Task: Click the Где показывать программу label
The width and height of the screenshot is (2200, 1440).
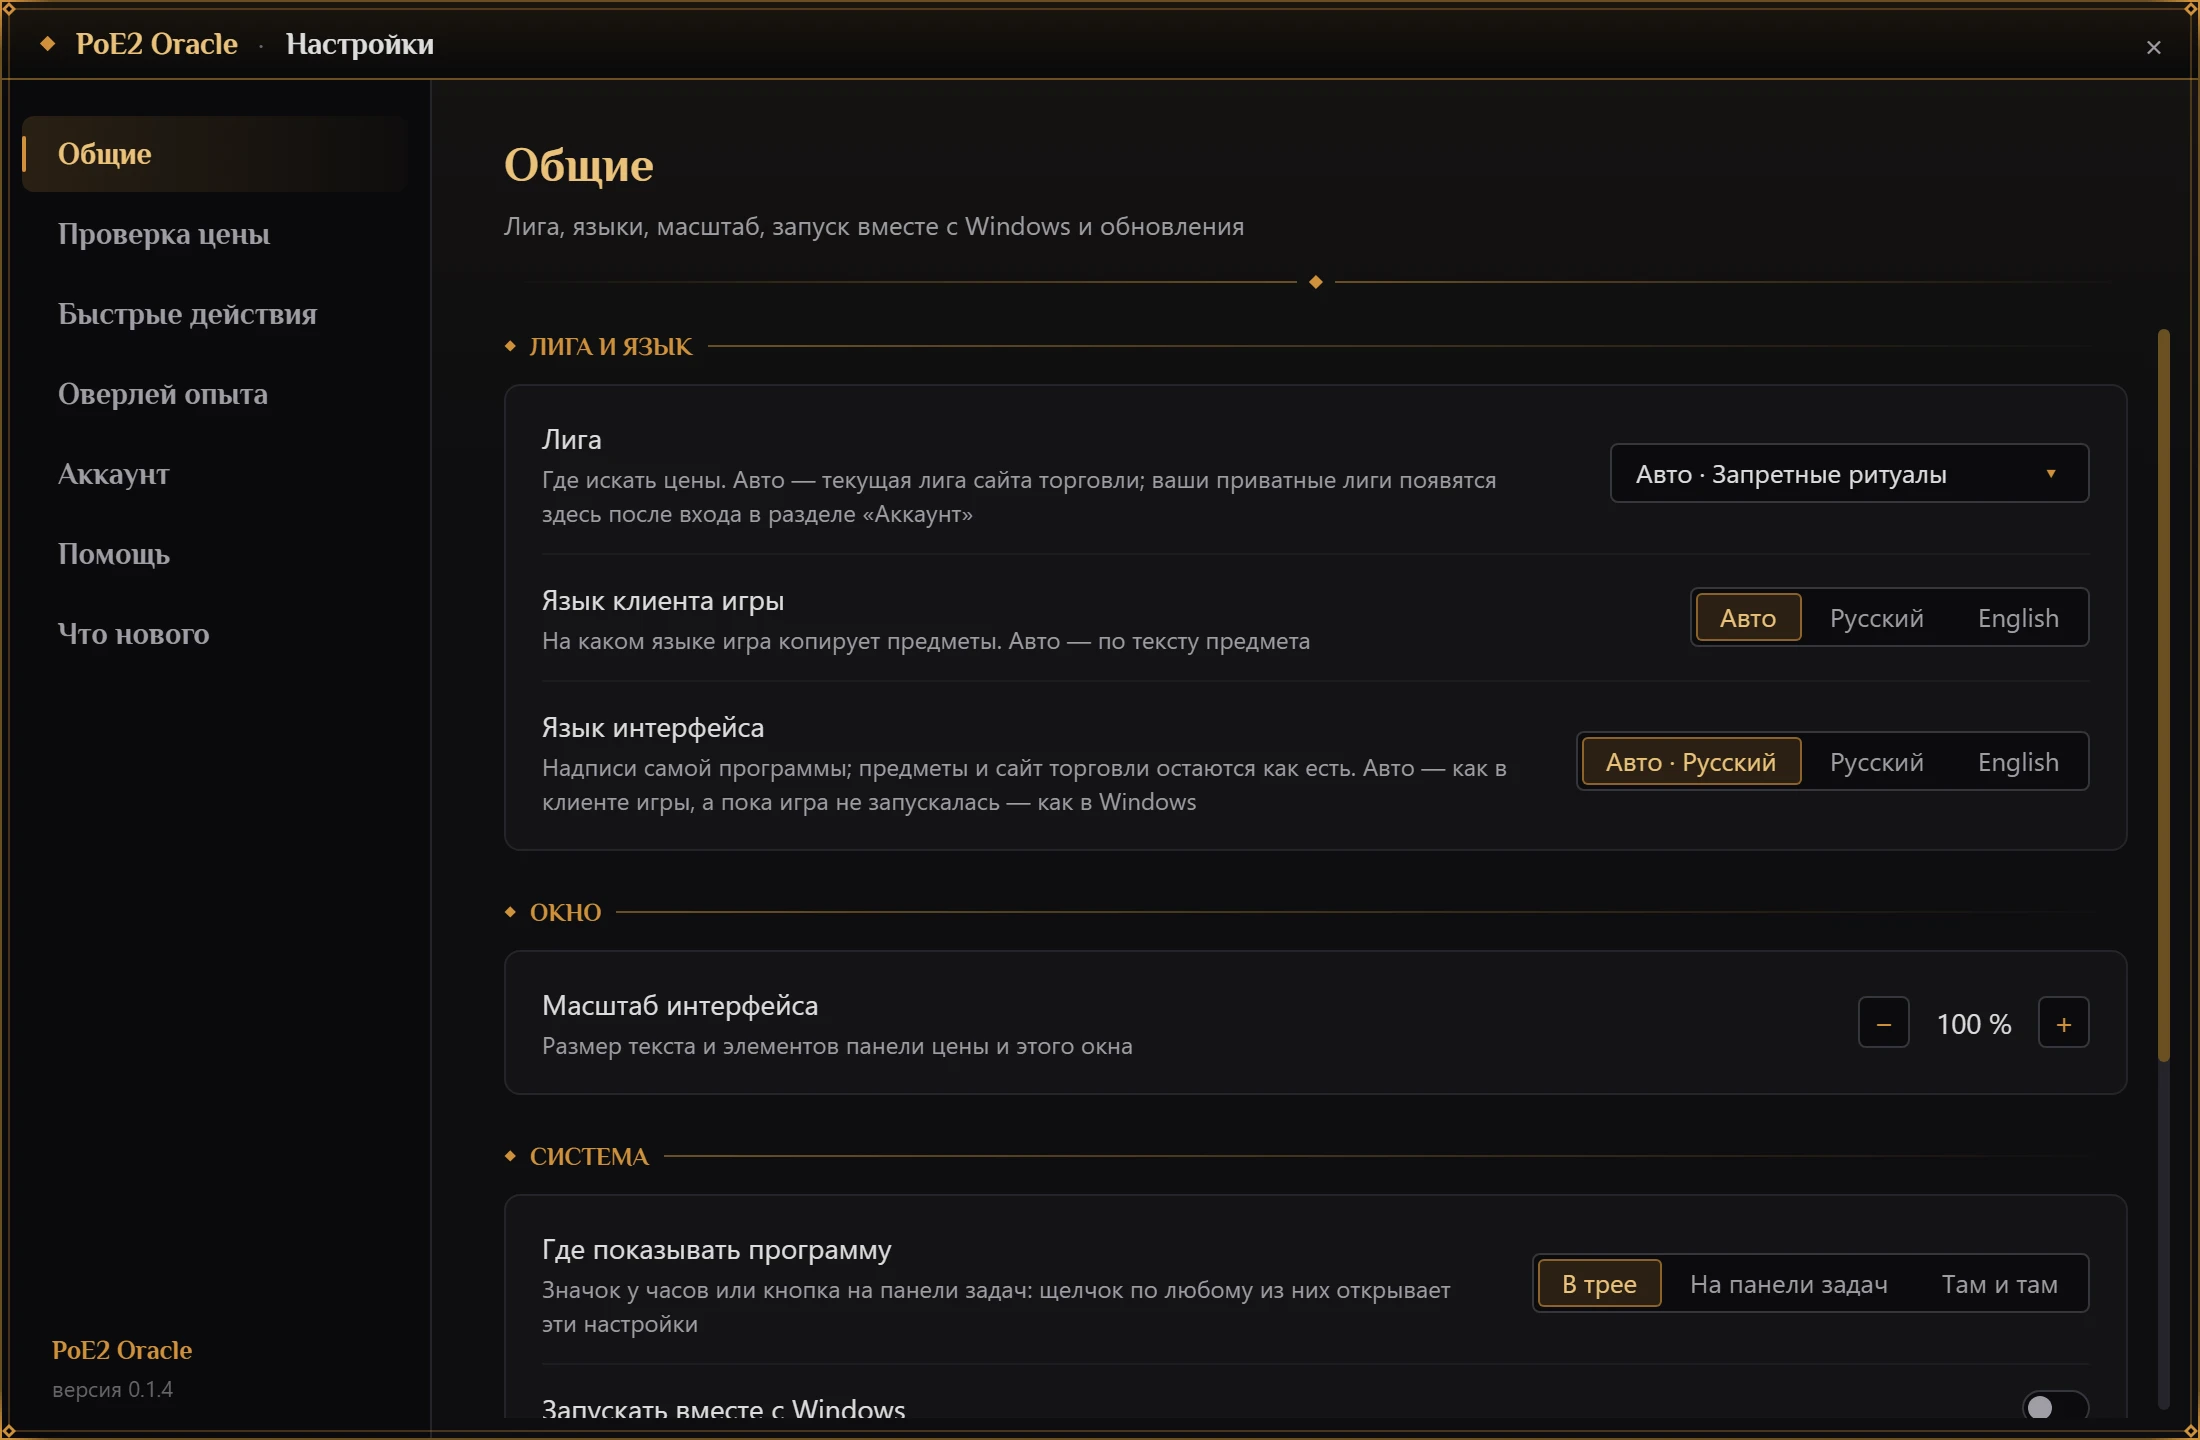Action: pos(716,1250)
